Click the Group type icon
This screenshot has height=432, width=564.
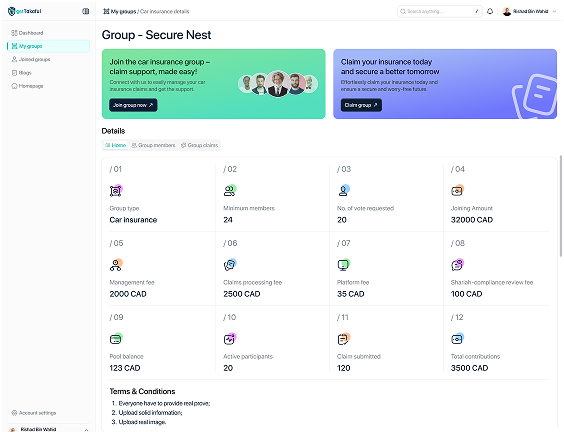[x=116, y=190]
